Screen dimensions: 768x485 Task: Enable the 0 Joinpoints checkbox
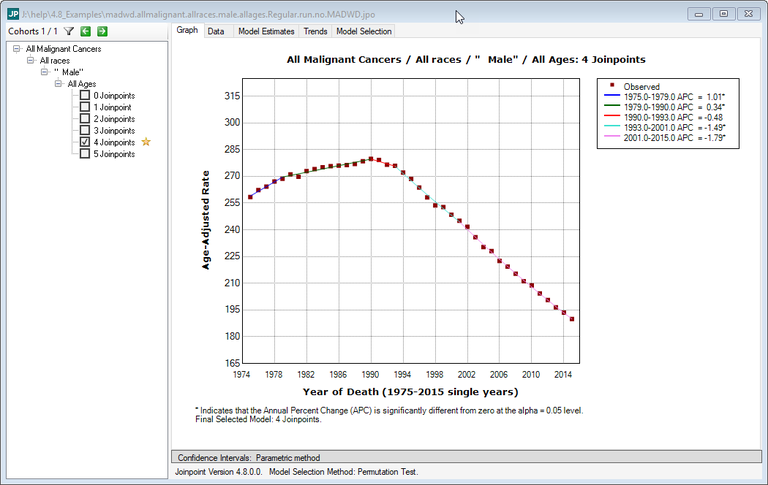click(x=85, y=96)
